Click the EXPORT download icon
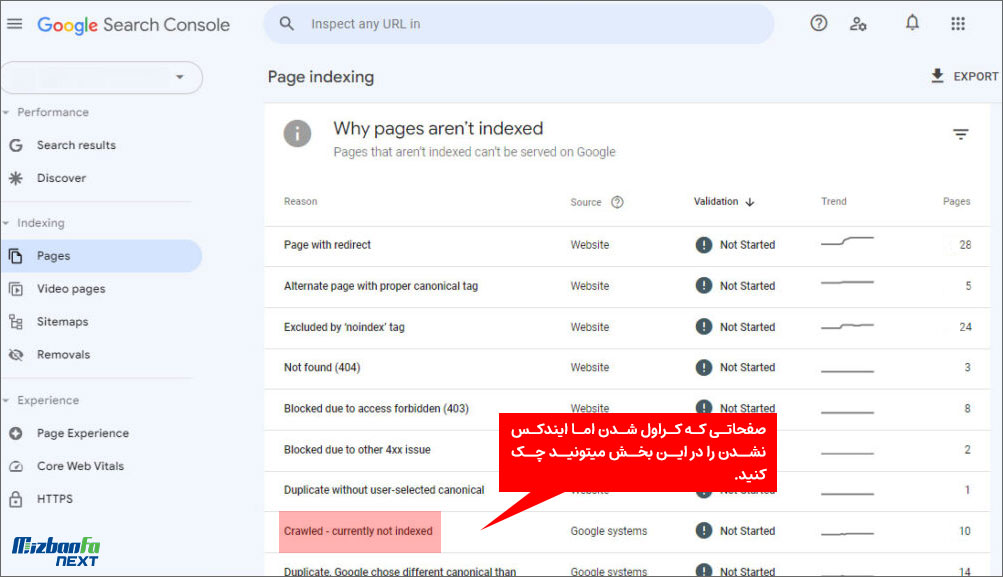1003x577 pixels. 937,75
